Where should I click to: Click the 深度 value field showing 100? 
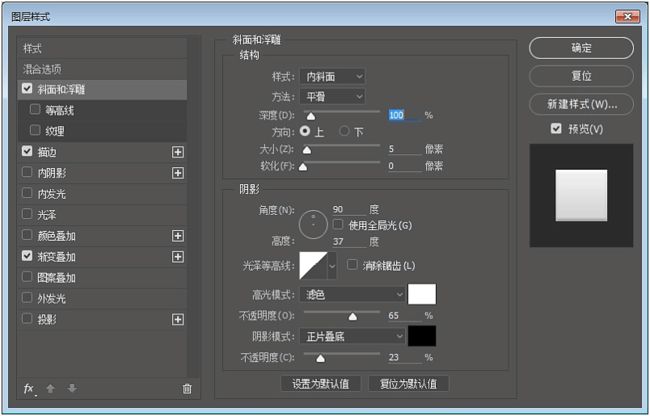click(x=405, y=115)
